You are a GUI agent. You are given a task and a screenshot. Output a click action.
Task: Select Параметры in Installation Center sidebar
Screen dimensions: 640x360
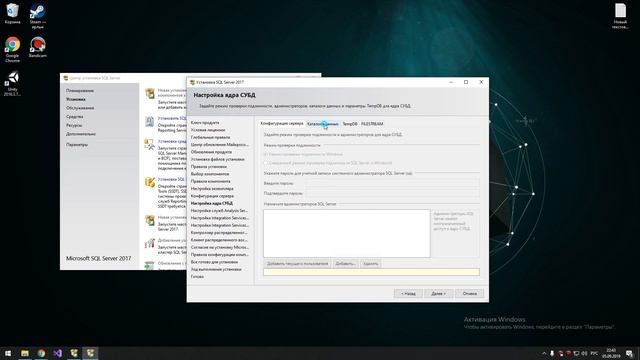point(77,144)
